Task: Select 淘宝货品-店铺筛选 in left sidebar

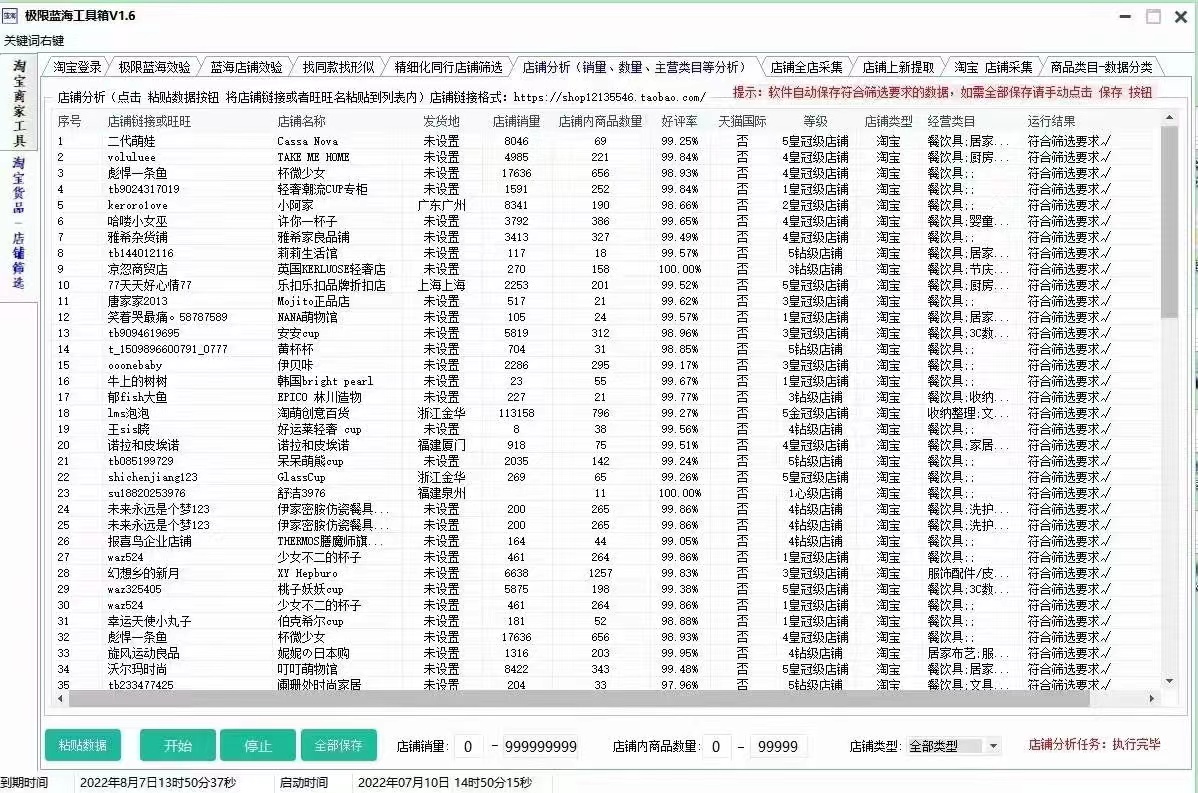Action: (18, 222)
